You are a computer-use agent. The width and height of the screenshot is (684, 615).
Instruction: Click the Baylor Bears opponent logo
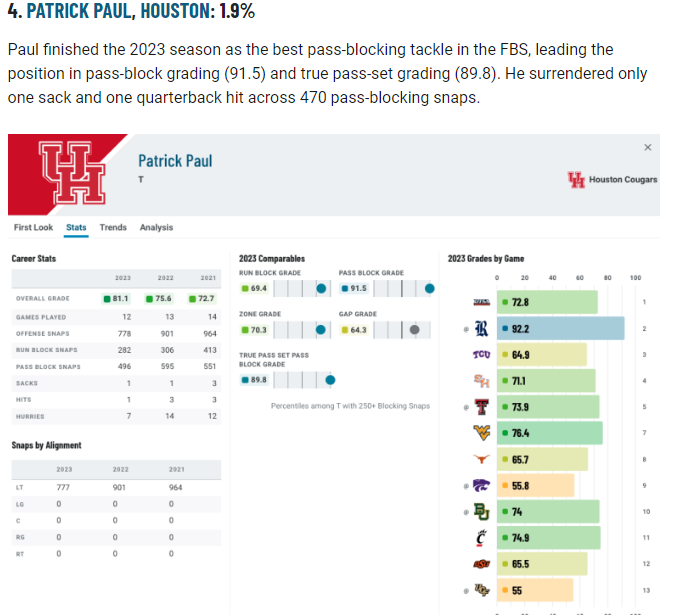point(481,511)
